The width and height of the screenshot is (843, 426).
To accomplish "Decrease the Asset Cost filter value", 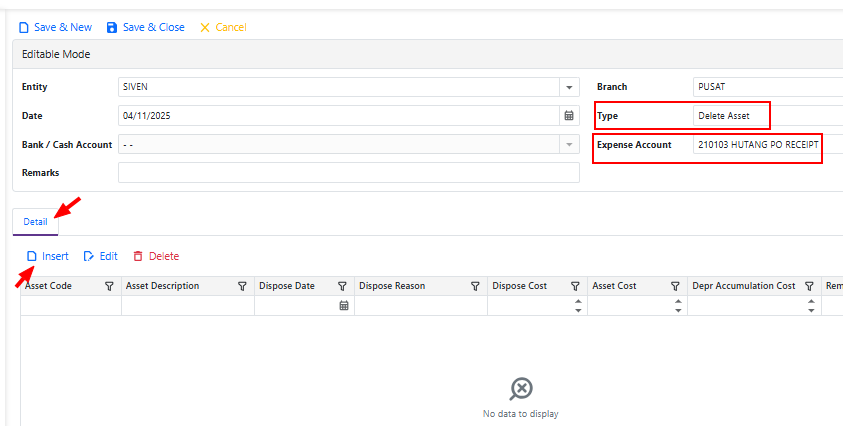I will point(678,310).
